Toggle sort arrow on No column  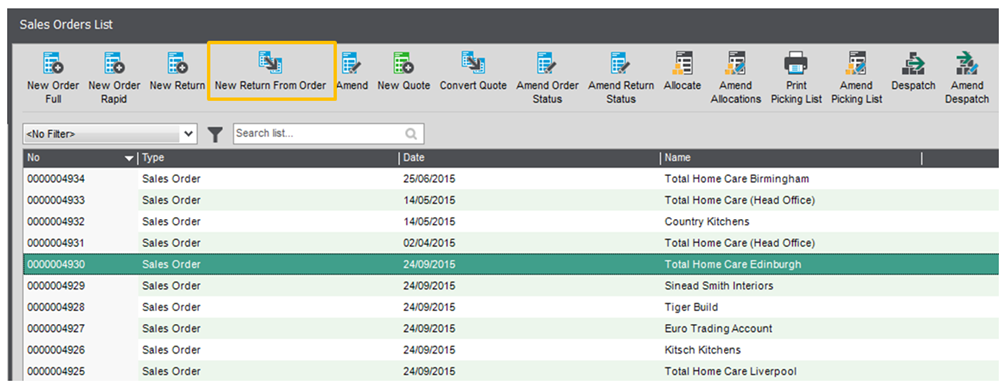tap(129, 158)
